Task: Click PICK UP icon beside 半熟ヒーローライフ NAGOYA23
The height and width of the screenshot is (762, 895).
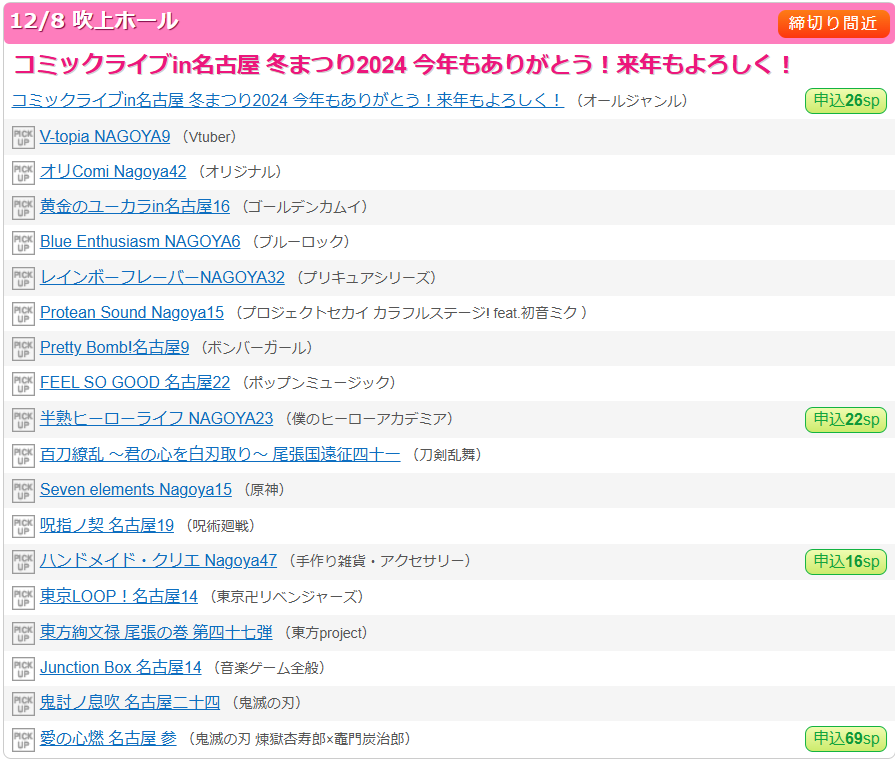Action: [23, 420]
